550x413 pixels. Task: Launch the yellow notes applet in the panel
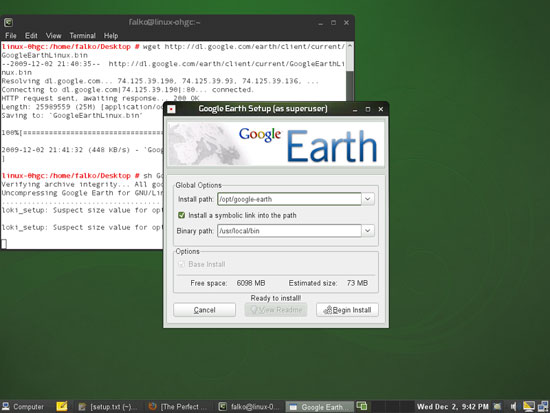pos(62,406)
